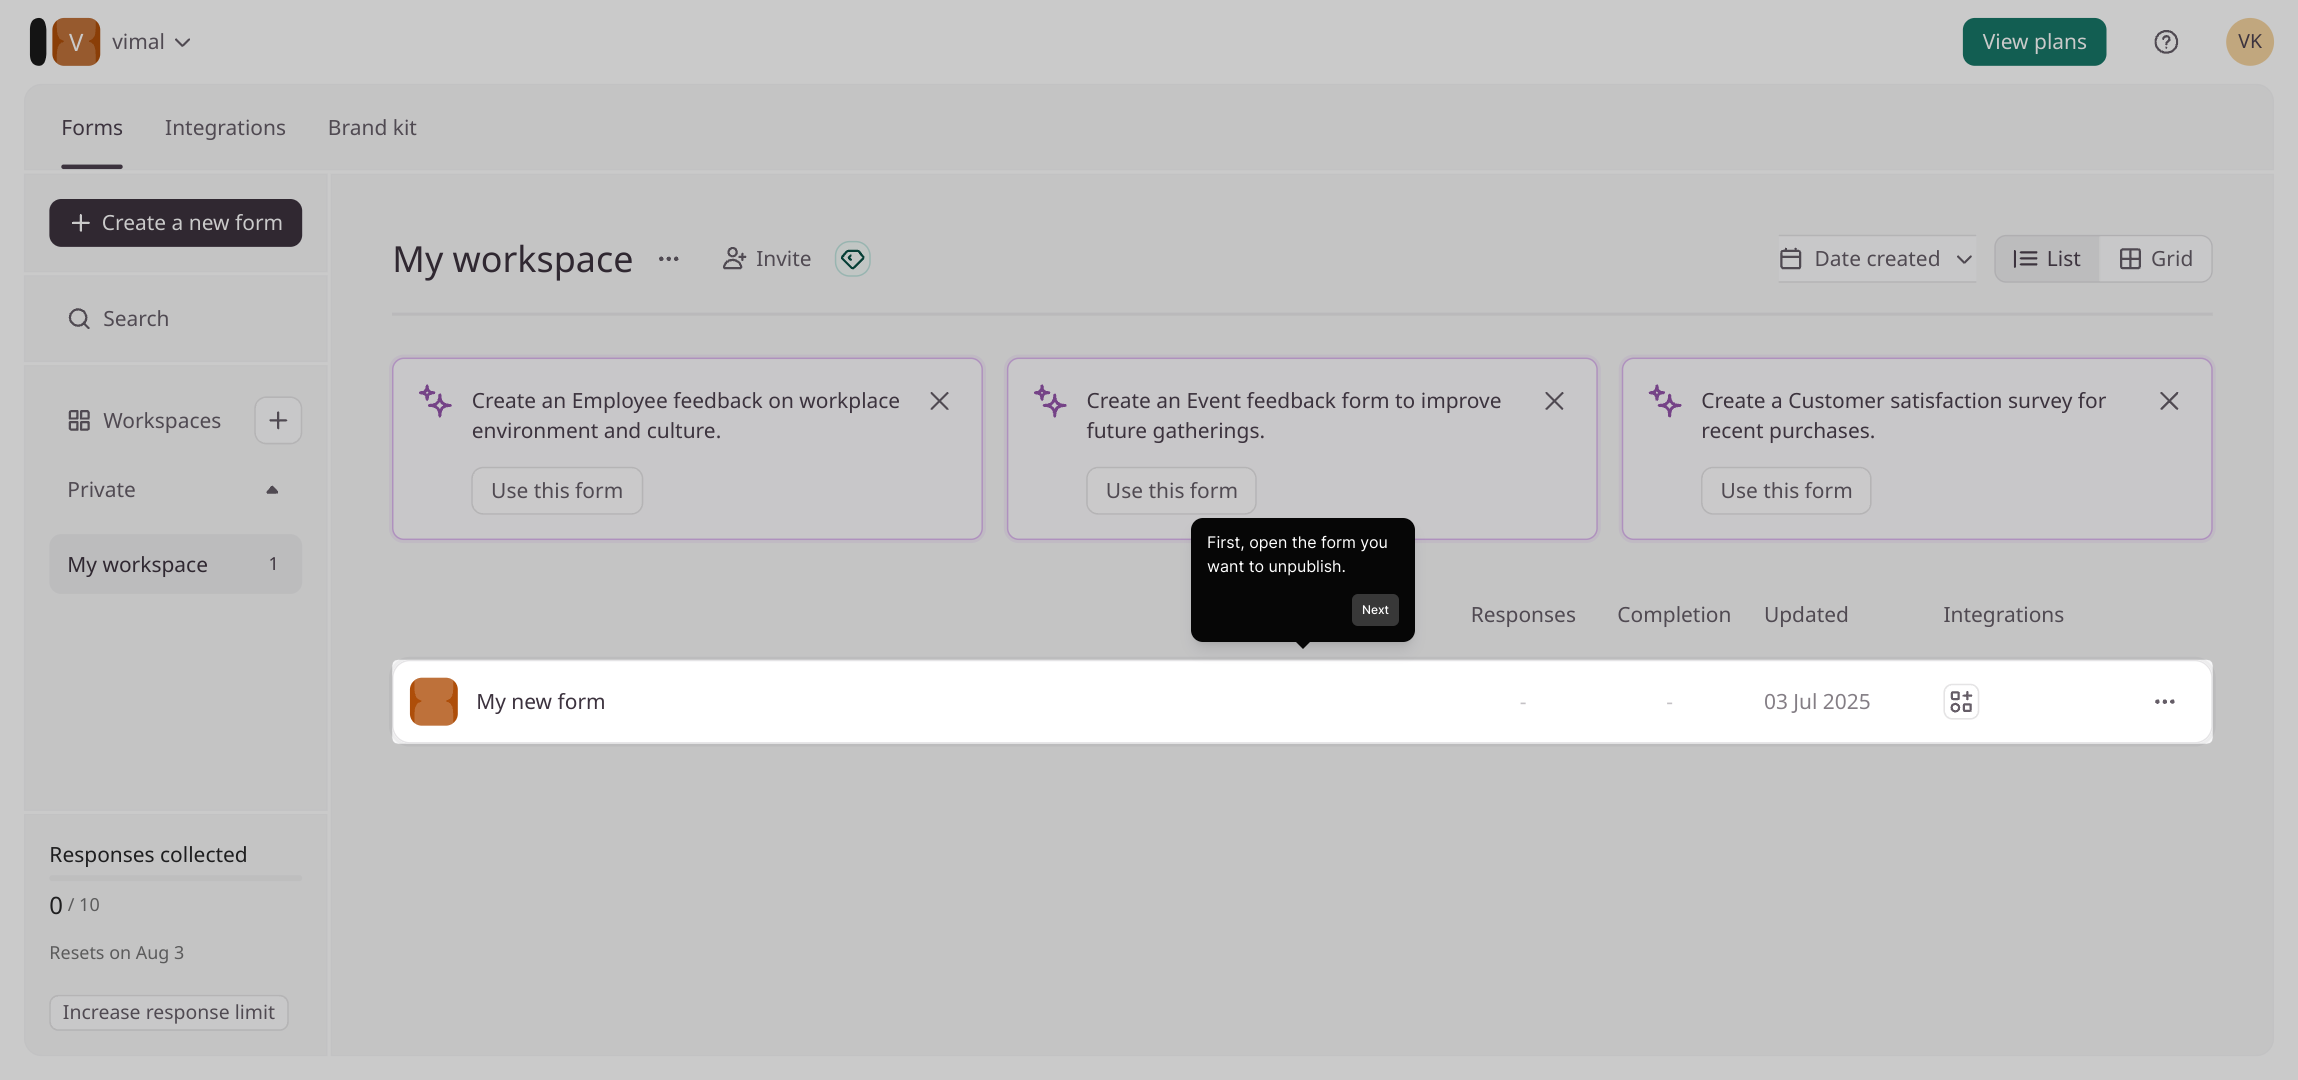Use this form for Customer satisfaction survey
This screenshot has width=2298, height=1080.
pos(1786,491)
